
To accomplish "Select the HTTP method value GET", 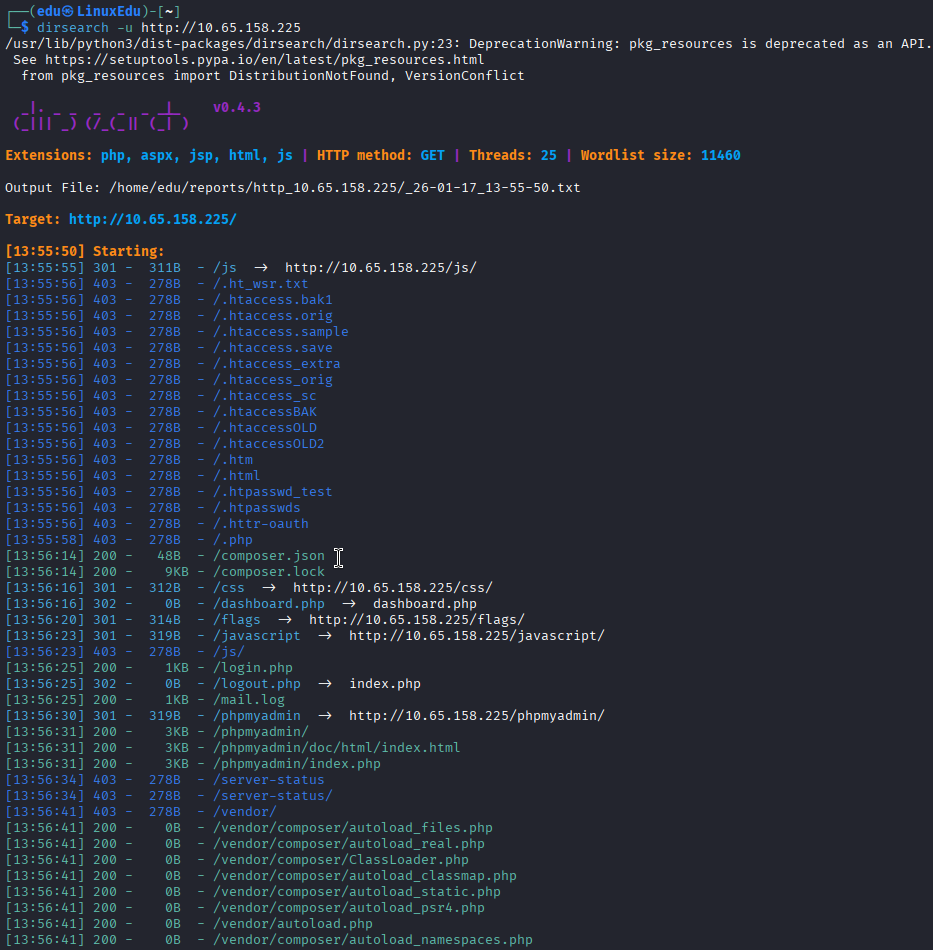I will [x=433, y=155].
